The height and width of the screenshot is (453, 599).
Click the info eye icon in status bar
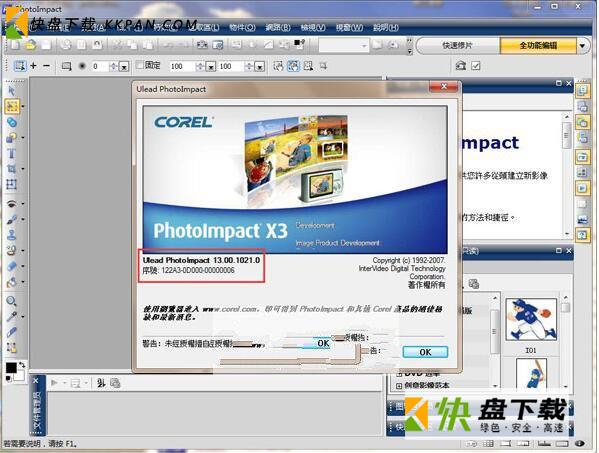[x=580, y=443]
